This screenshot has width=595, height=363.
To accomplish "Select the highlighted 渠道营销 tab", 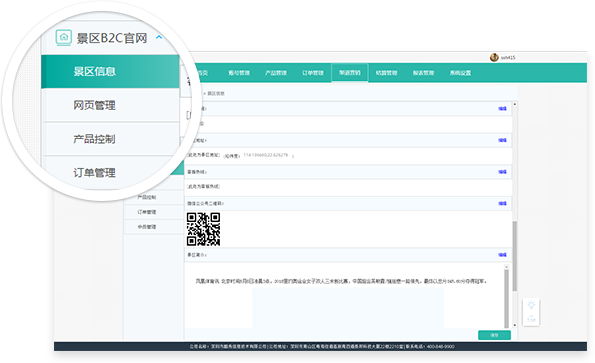I will point(349,72).
